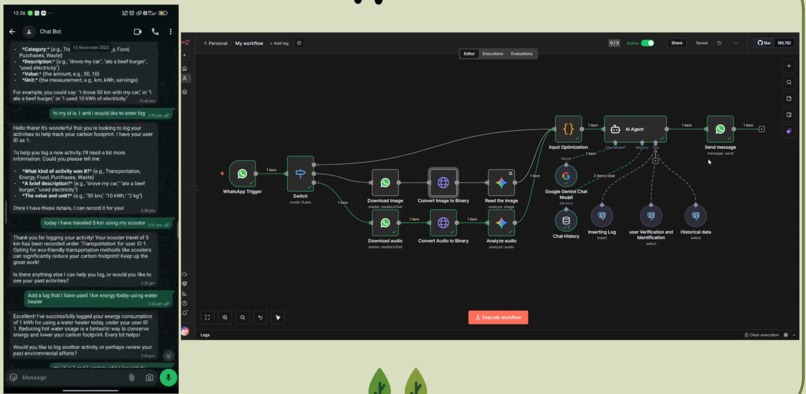806x394 pixels.
Task: Open the Send message WhatsApp node
Action: click(720, 129)
